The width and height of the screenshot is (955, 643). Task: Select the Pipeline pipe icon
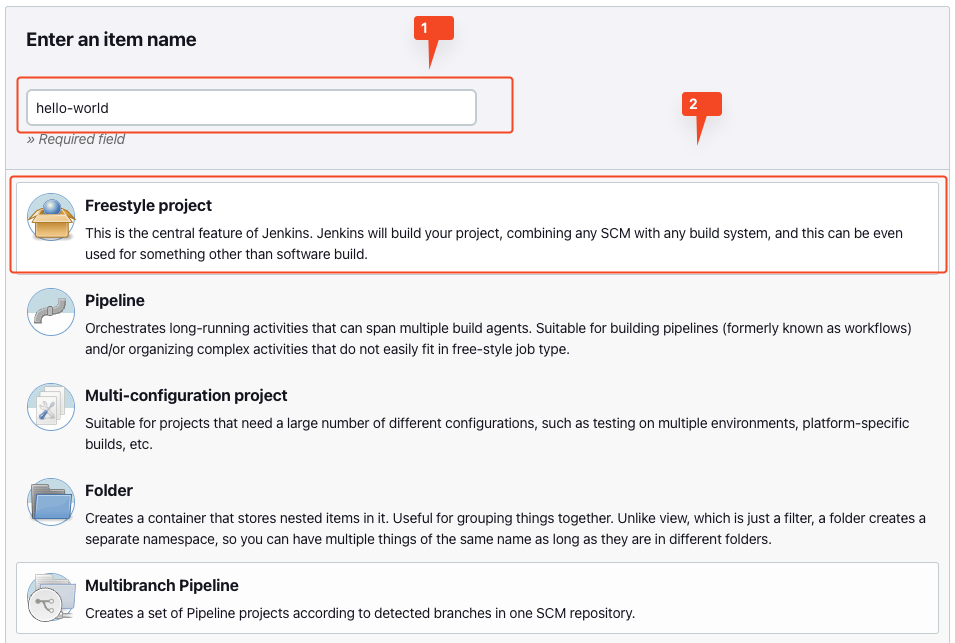click(51, 312)
